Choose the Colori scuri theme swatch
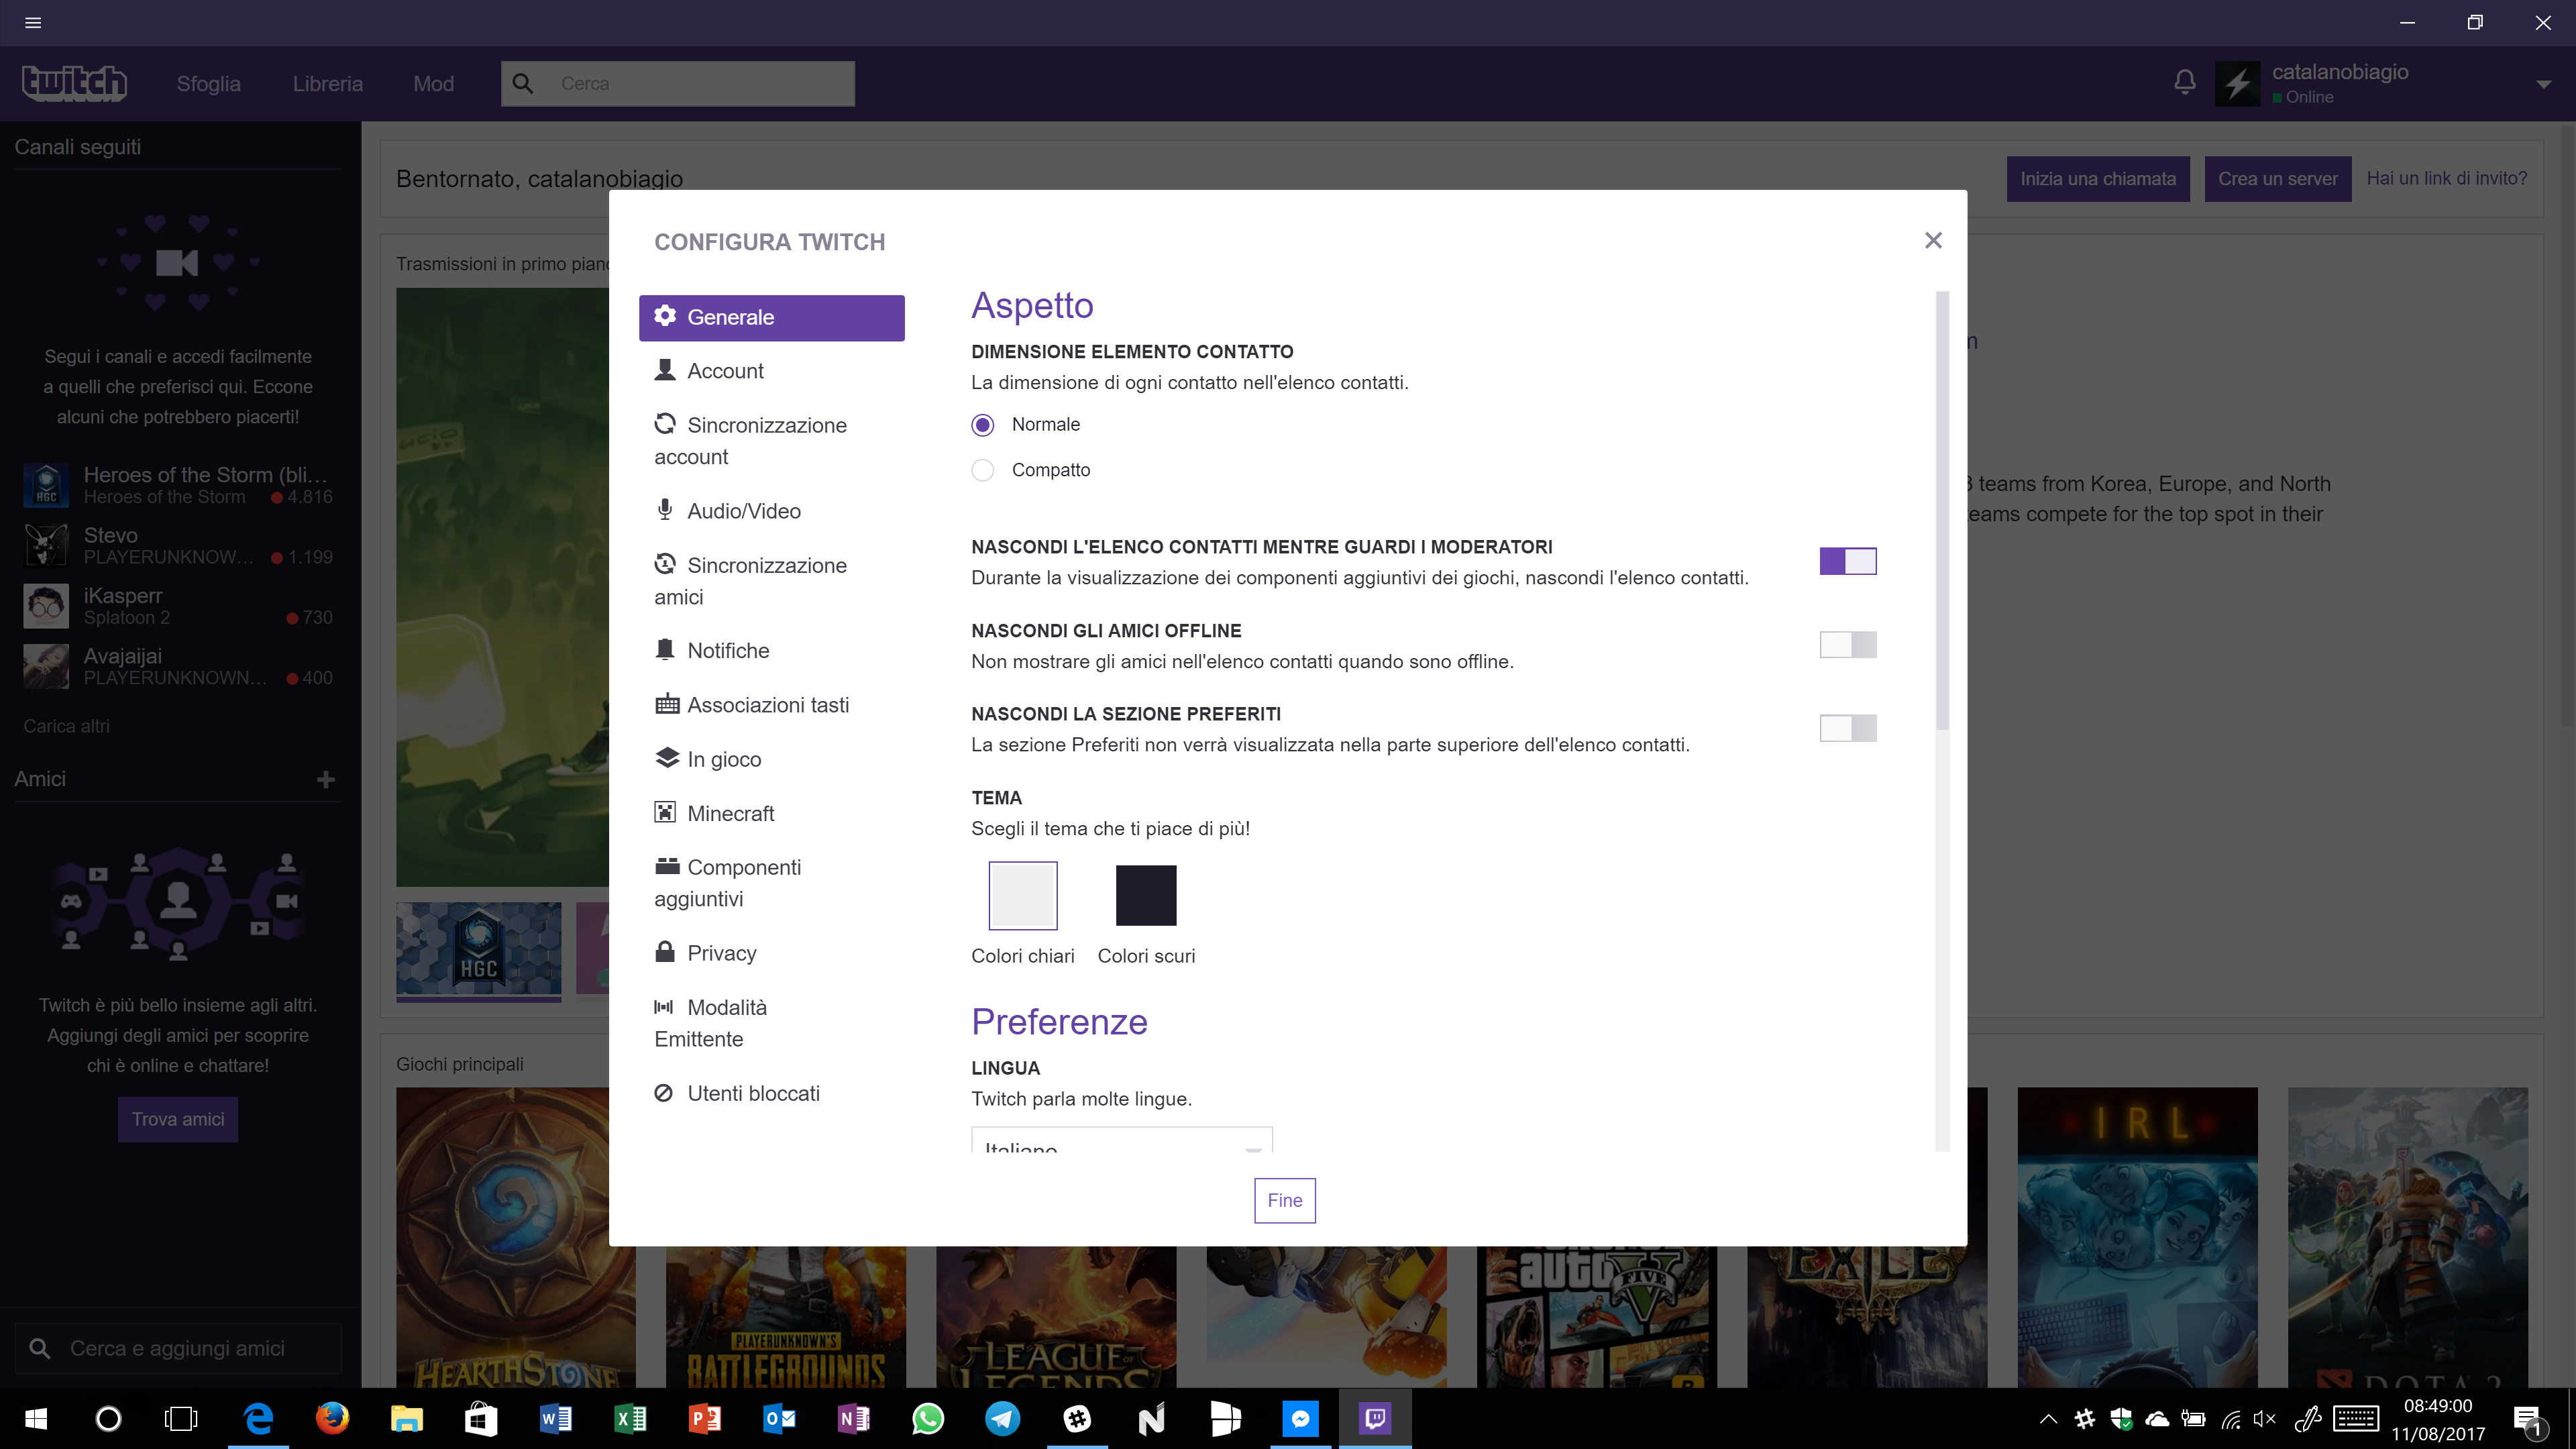The width and height of the screenshot is (2576, 1449). [x=1146, y=895]
